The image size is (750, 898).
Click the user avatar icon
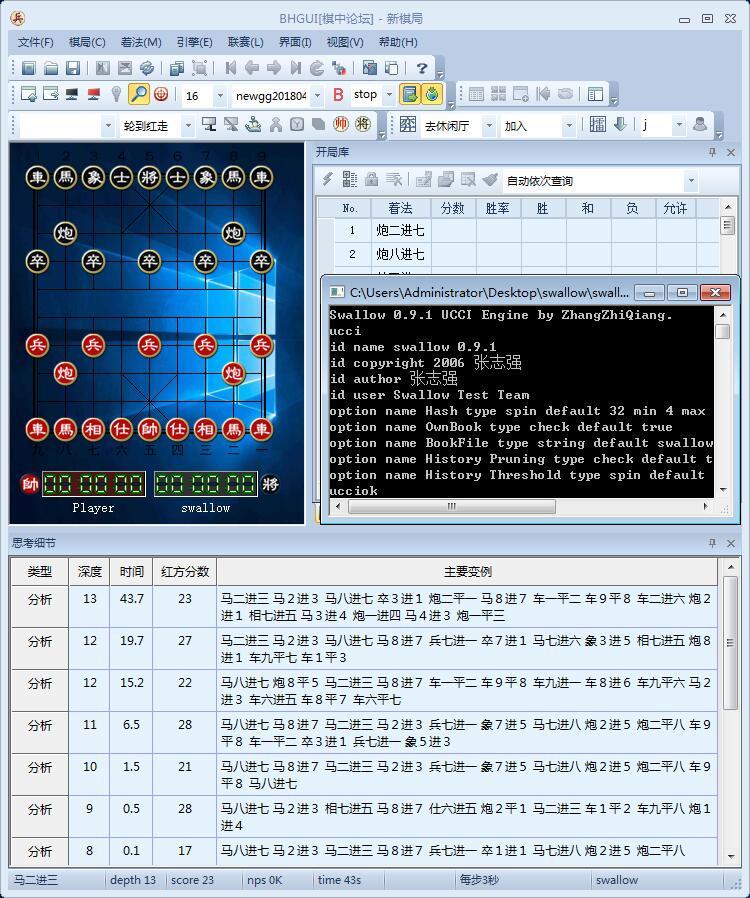(700, 124)
